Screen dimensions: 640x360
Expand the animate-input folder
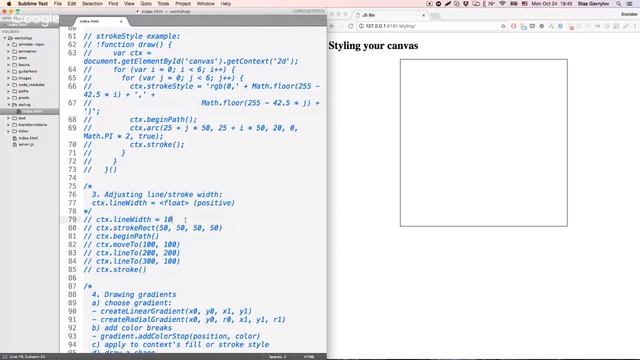coord(9,44)
